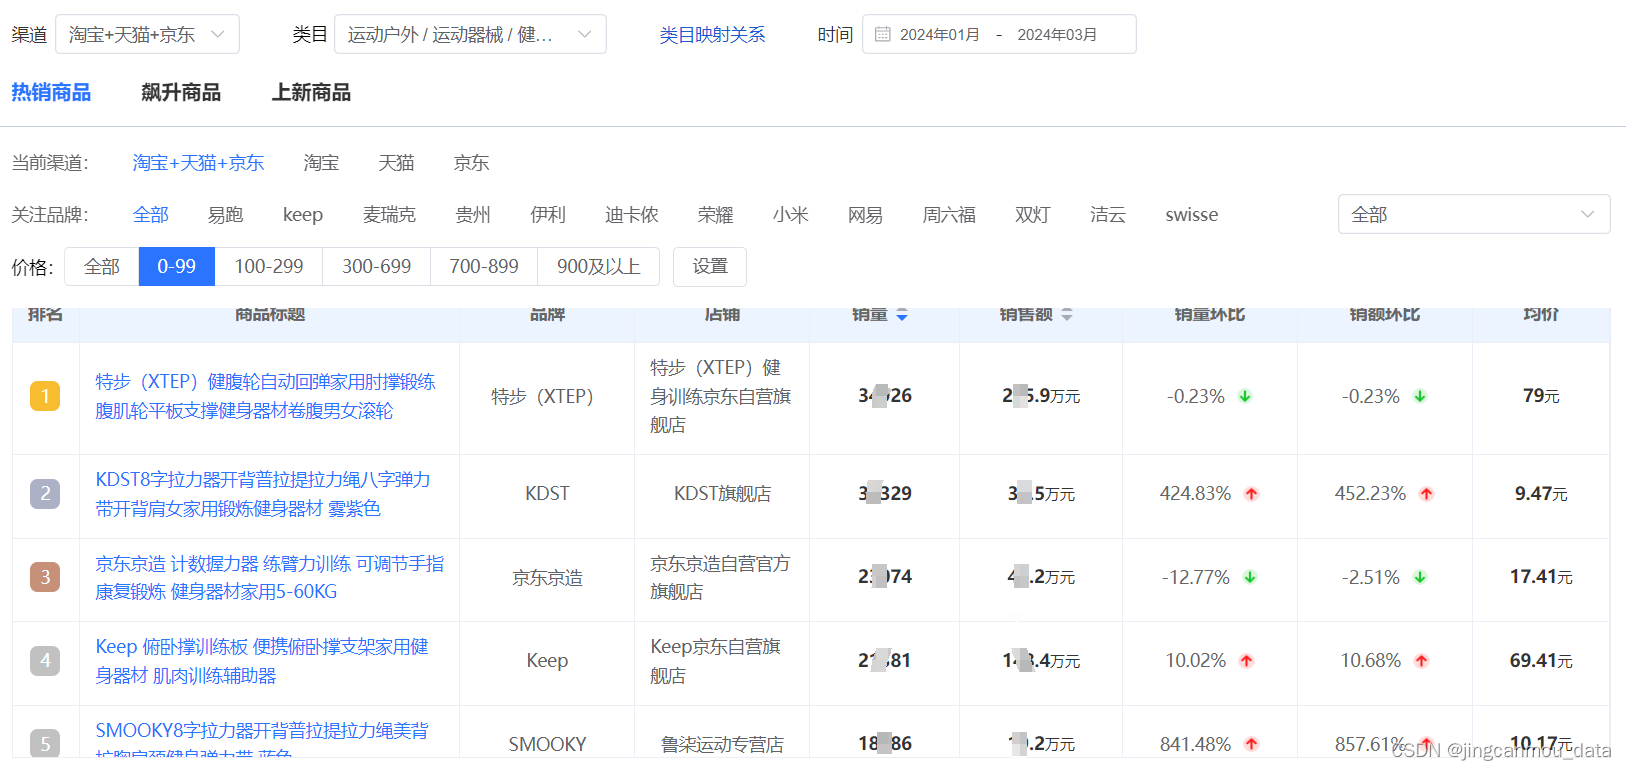
Task: Select the 100-299 price range
Action: 269,267
